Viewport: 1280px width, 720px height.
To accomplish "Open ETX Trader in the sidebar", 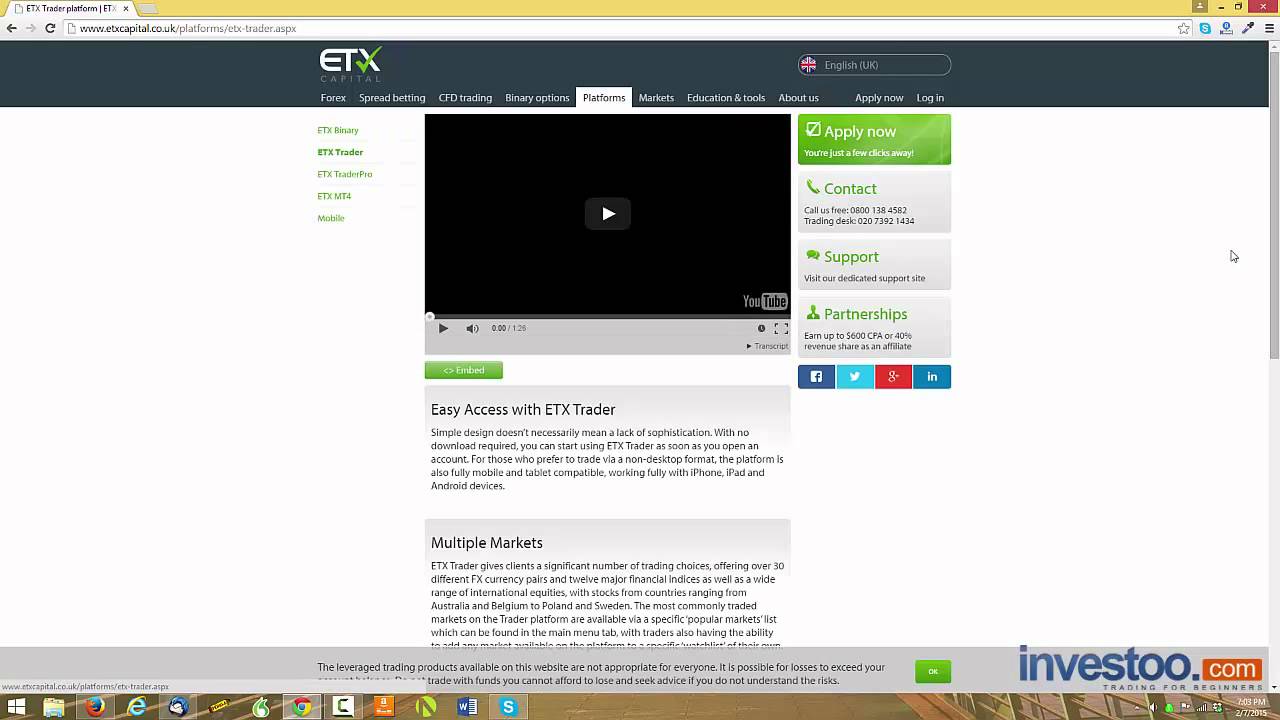I will (x=340, y=152).
